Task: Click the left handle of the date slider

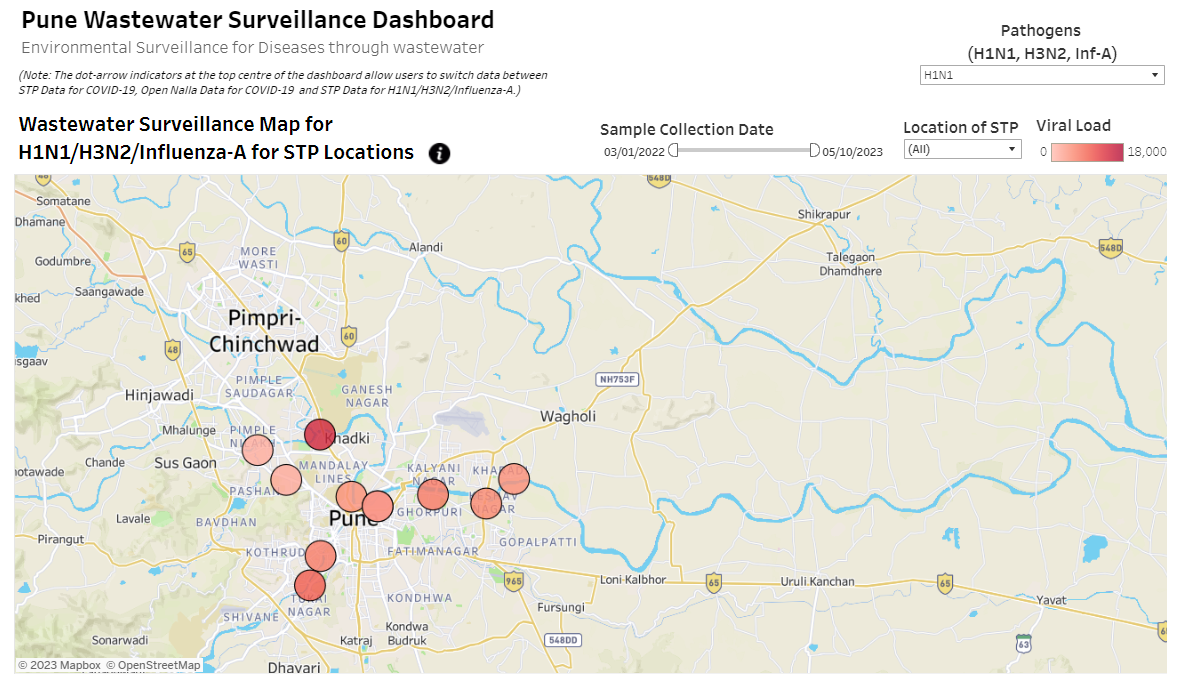Action: [x=673, y=150]
